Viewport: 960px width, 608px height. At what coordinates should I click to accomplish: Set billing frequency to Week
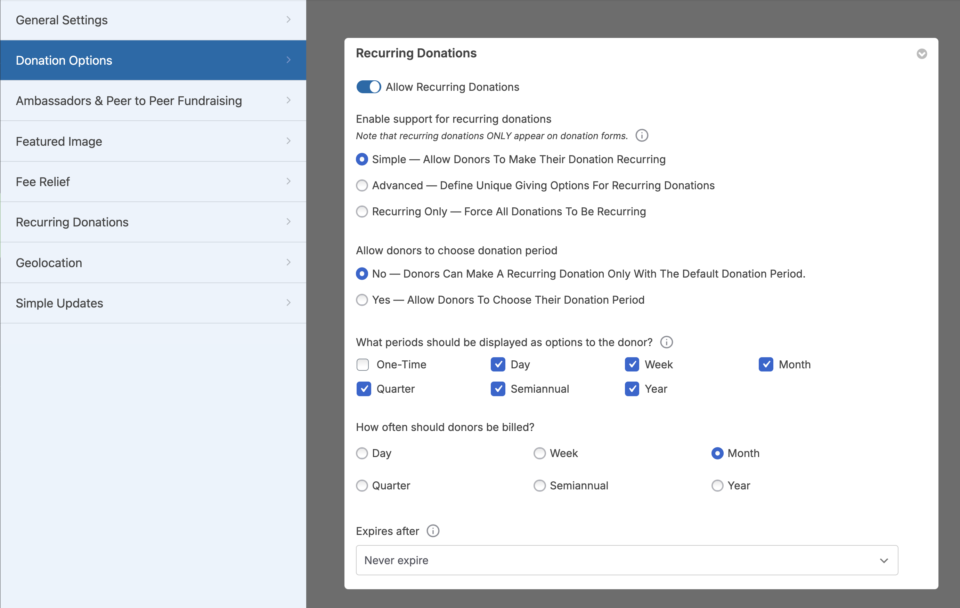[539, 453]
